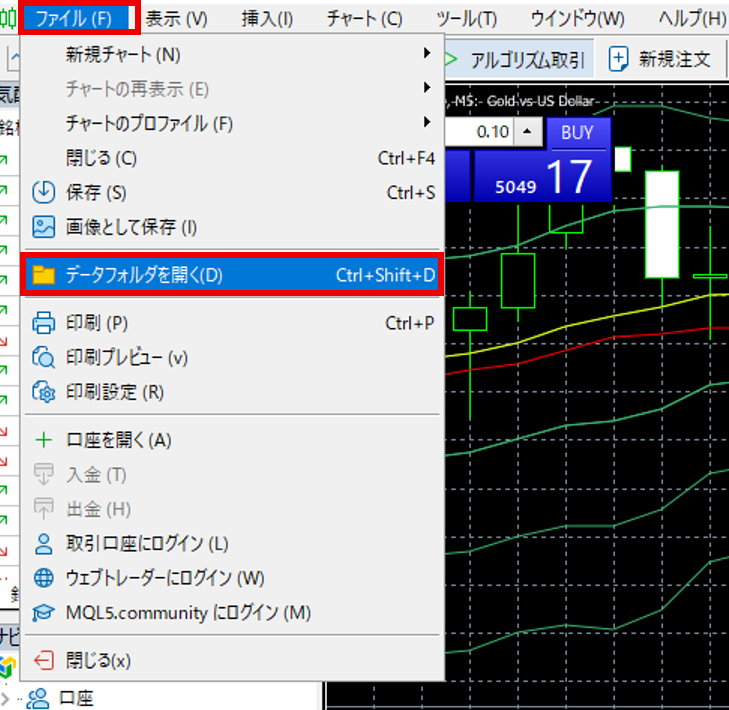Viewport: 729px width, 710px height.
Task: Click the red exit icon beside 閉じる(x)
Action: [43, 660]
